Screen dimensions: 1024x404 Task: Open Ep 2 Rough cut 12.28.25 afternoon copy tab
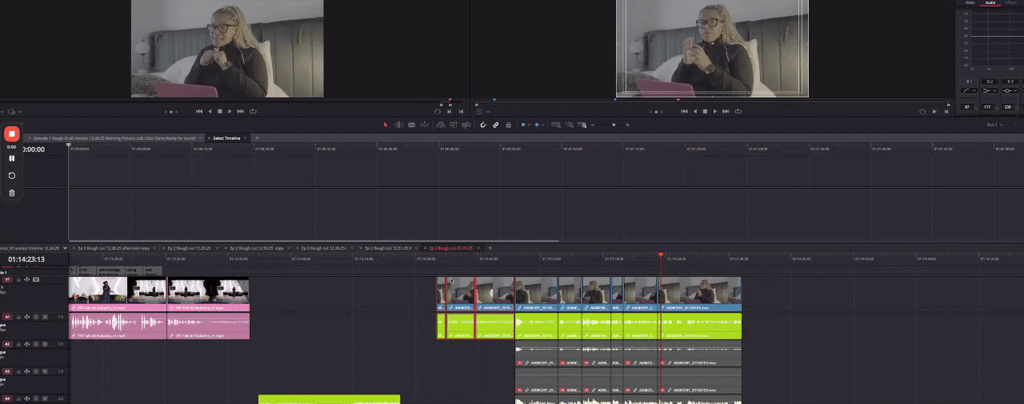[114, 248]
